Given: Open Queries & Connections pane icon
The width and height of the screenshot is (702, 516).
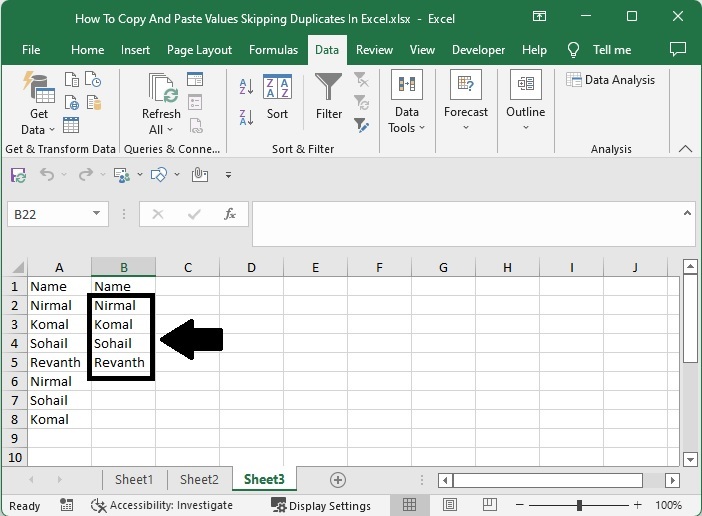Looking at the screenshot, I should (x=195, y=79).
